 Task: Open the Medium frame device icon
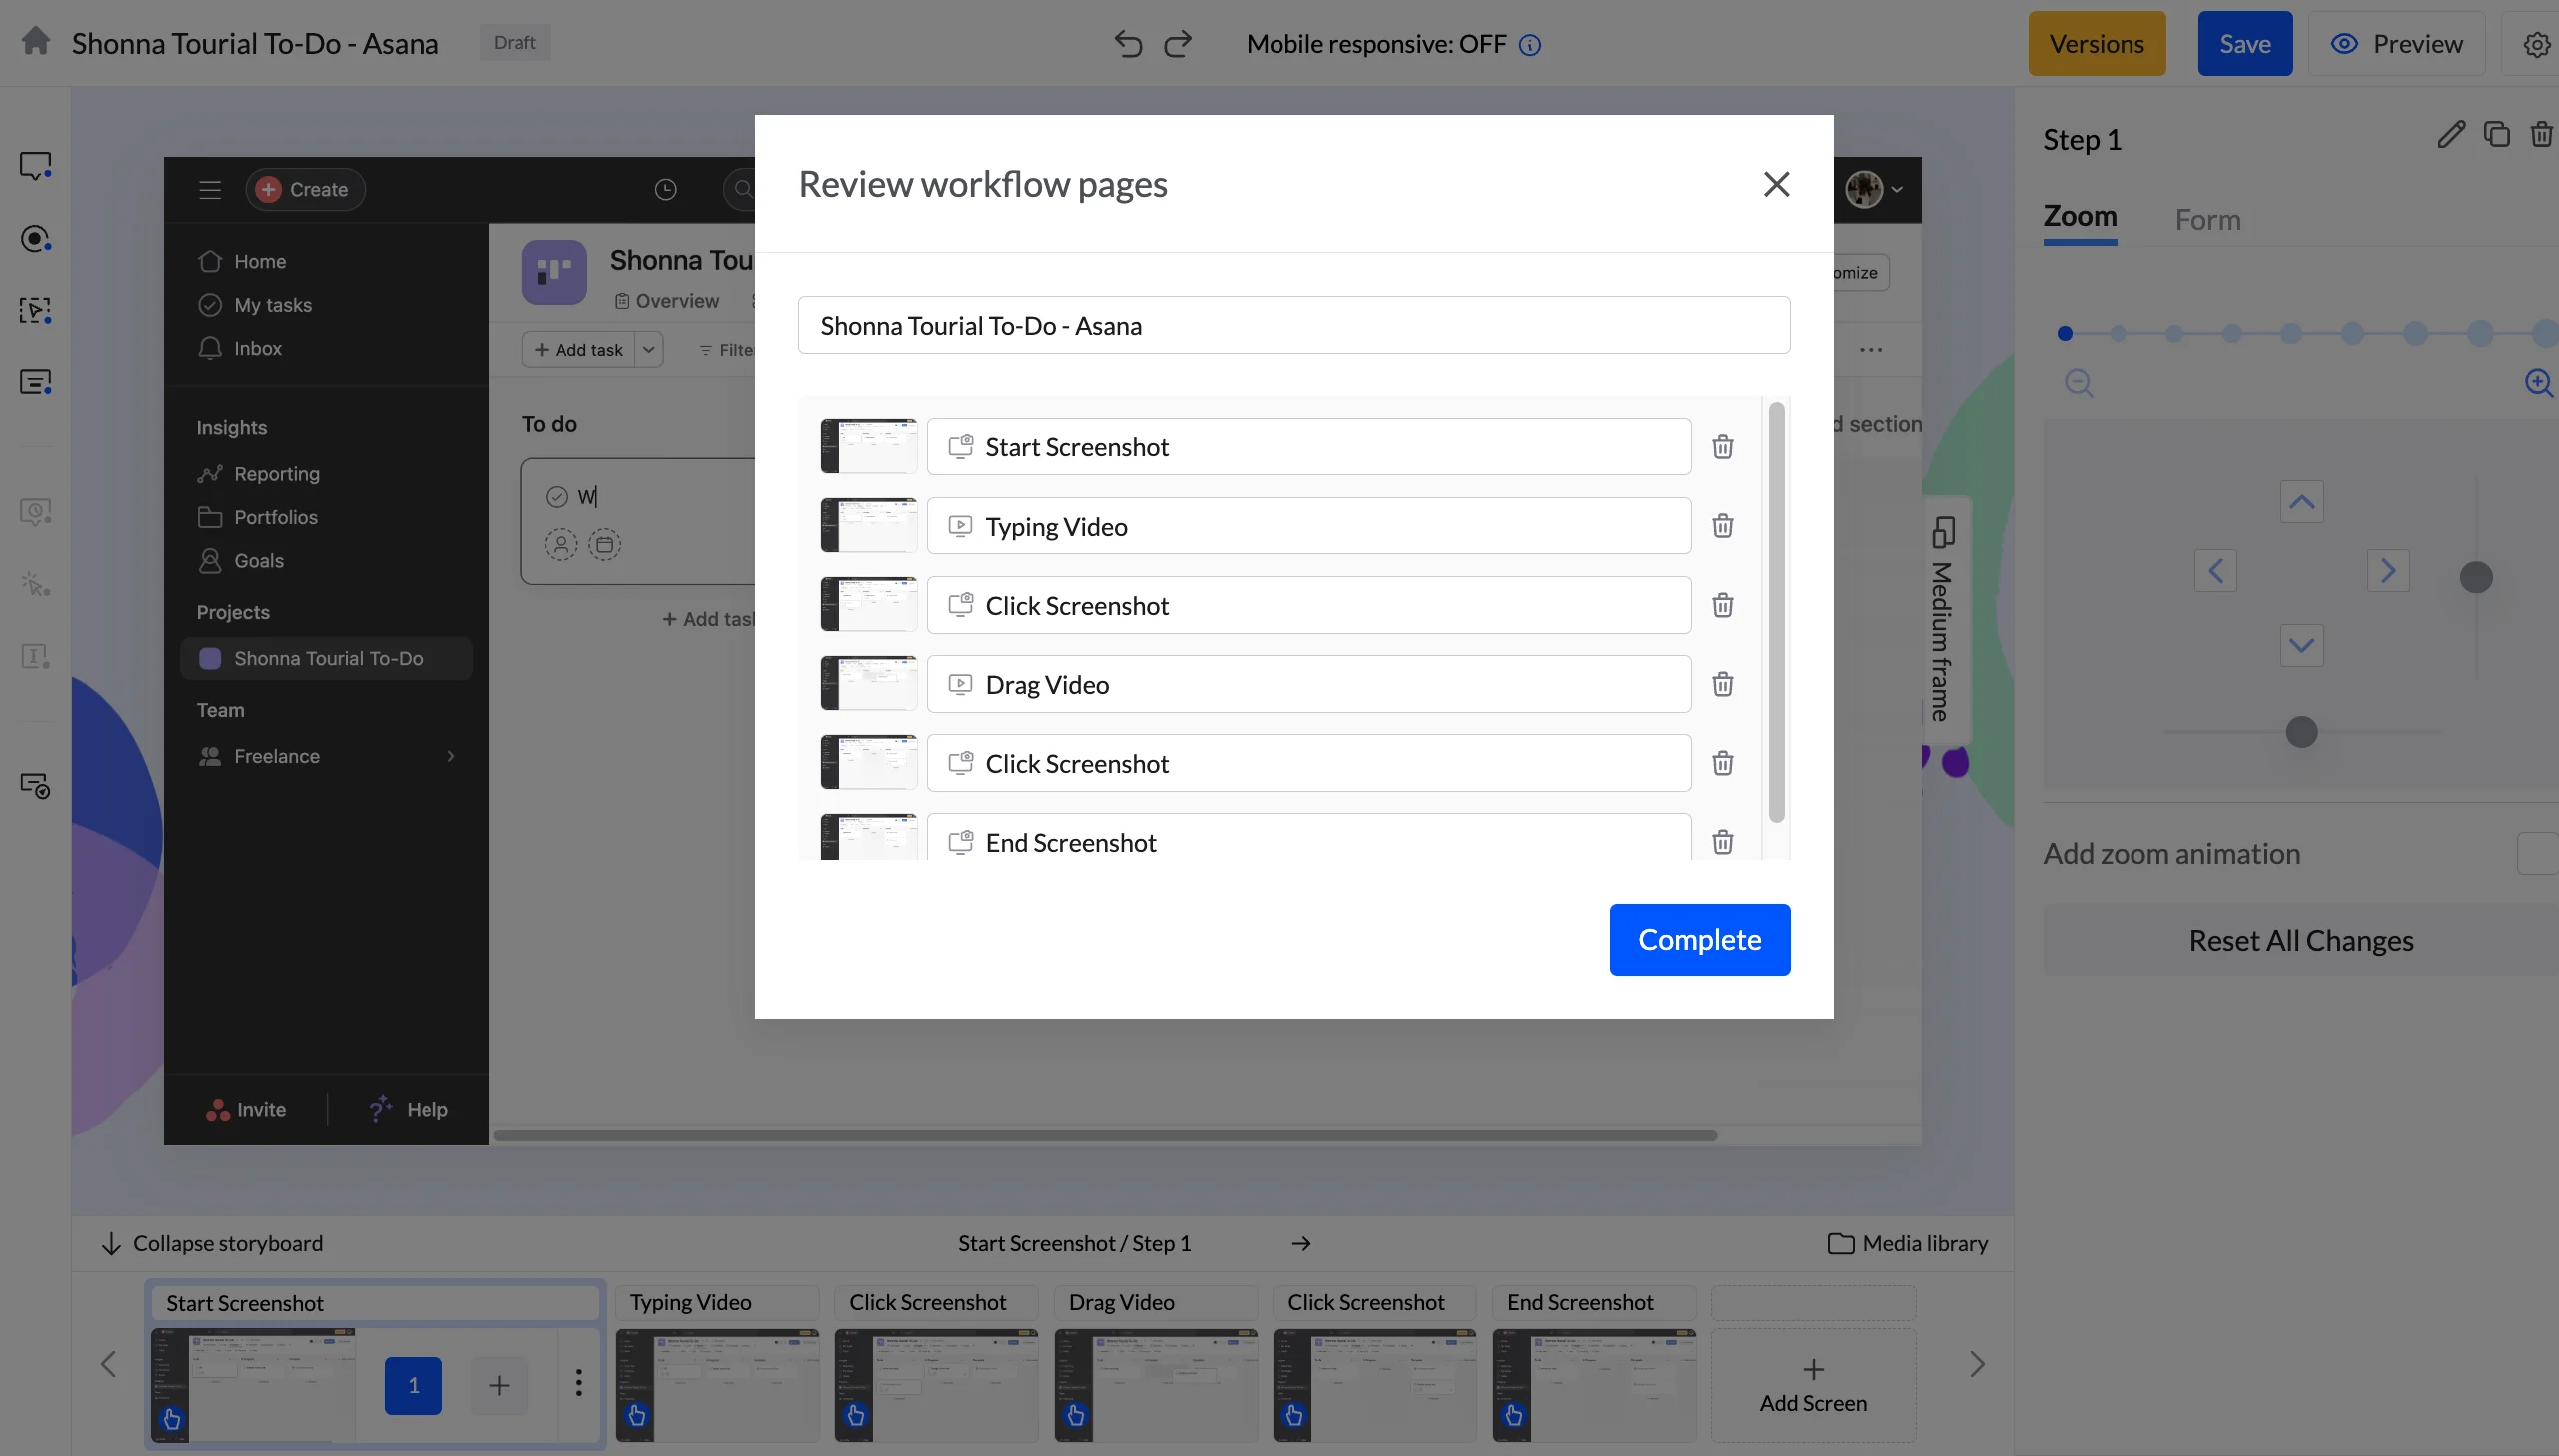(x=1943, y=532)
